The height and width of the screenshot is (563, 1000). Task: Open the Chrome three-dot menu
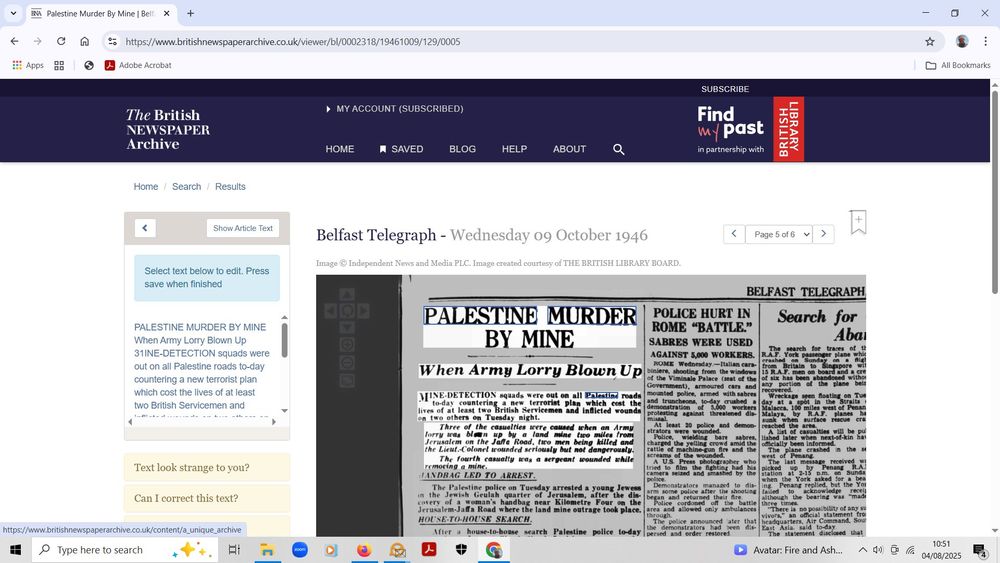pyautogui.click(x=985, y=41)
